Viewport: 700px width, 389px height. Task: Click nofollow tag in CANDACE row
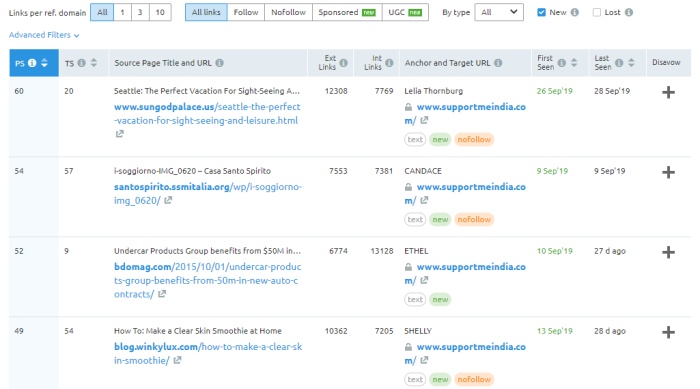[x=474, y=219]
